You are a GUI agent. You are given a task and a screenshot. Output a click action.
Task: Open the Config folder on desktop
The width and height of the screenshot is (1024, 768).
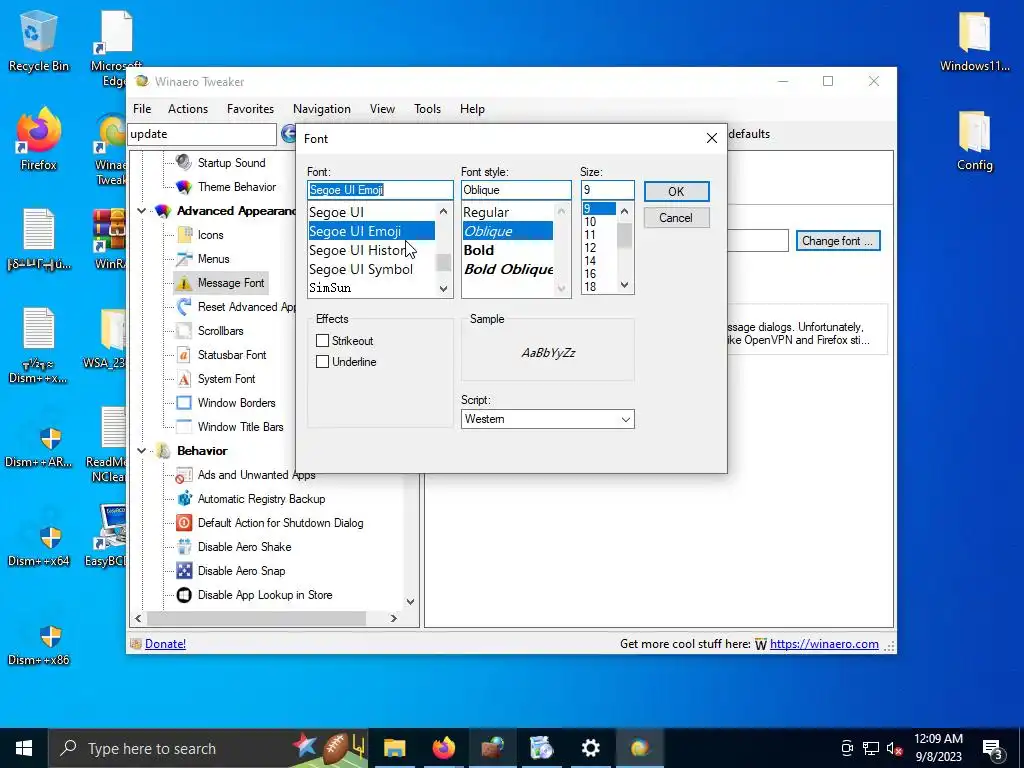click(974, 140)
